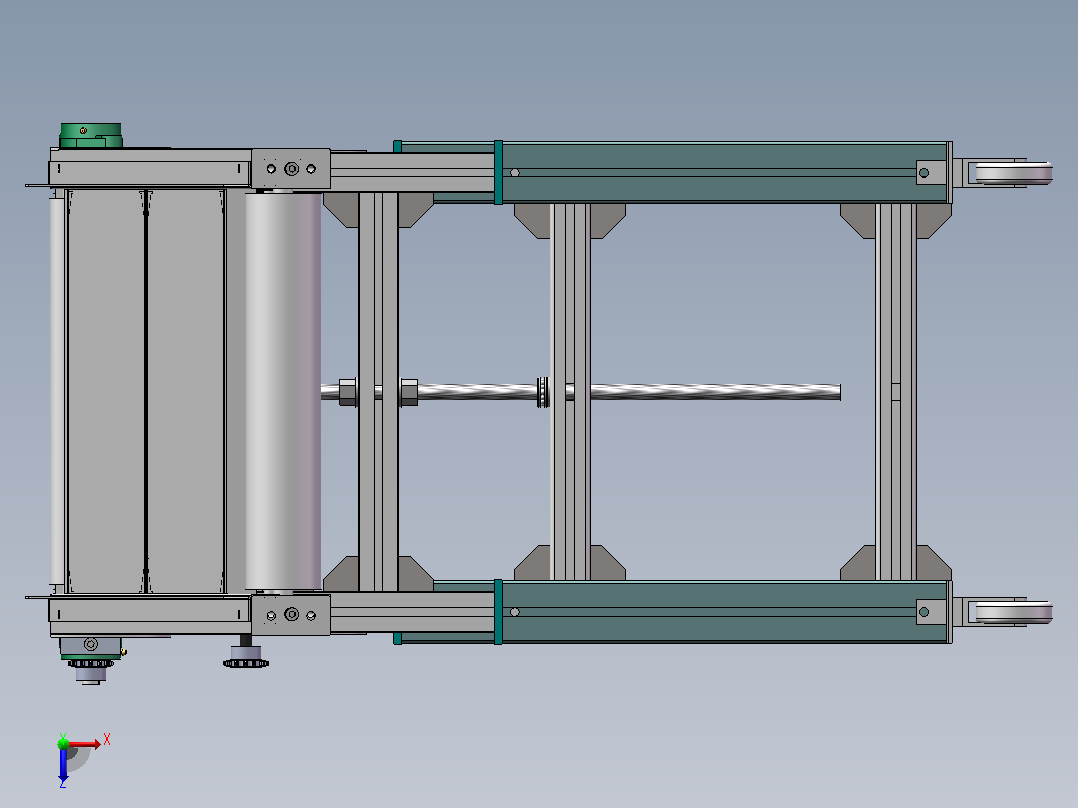Select the right conveyor belt panel
This screenshot has width=1078, height=808.
pos(186,391)
